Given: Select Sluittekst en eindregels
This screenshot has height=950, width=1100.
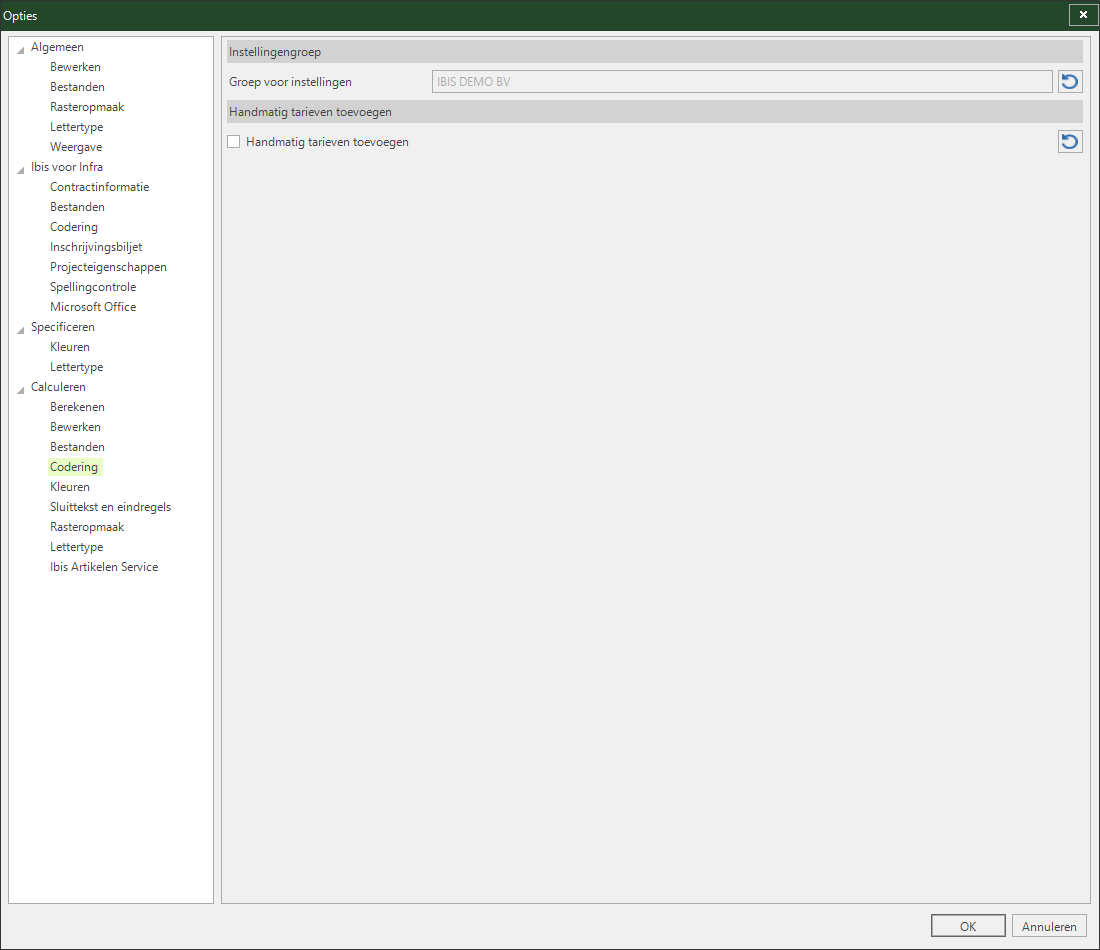Looking at the screenshot, I should 110,507.
